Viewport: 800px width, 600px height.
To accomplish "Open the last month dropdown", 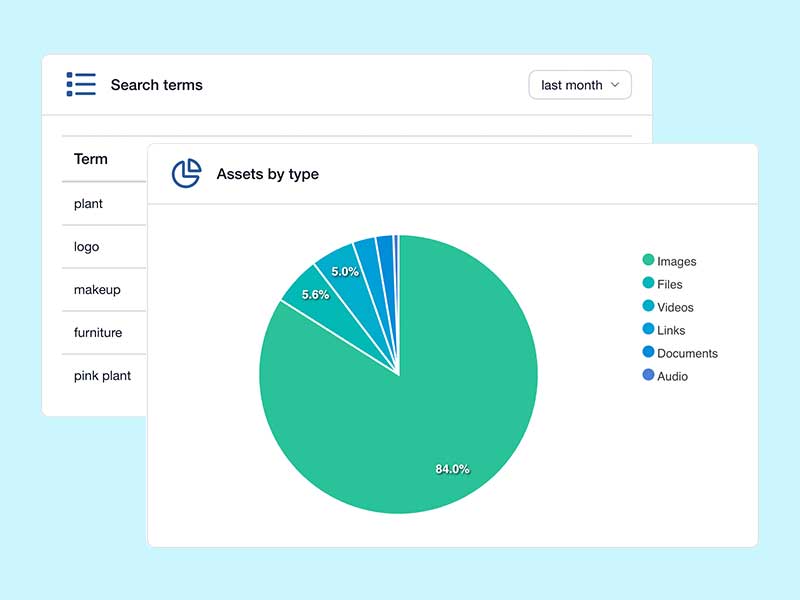I will click(580, 85).
